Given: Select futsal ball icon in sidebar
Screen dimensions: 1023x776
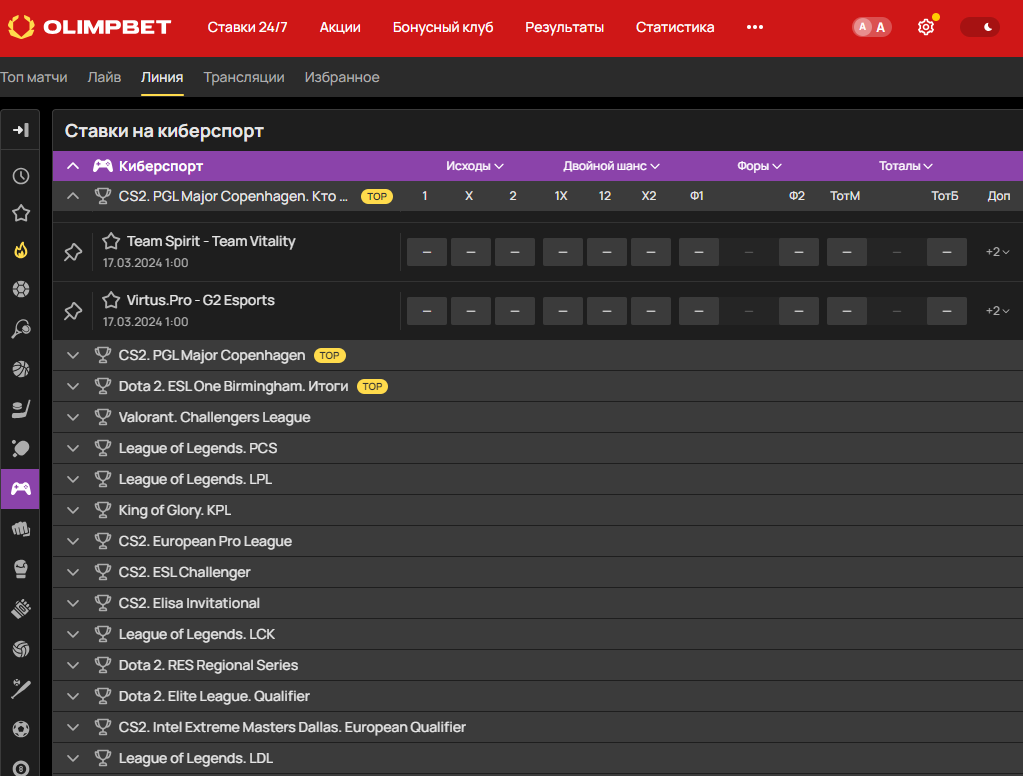Looking at the screenshot, I should point(21,729).
